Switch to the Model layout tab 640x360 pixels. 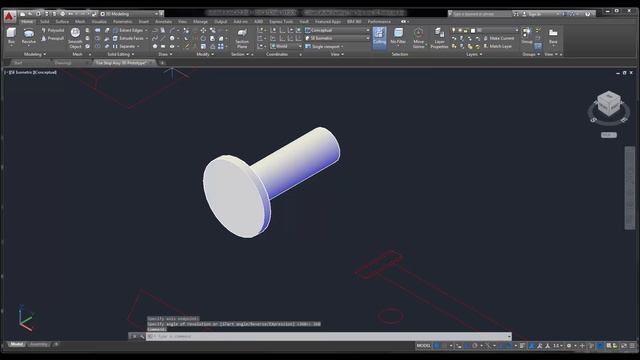(16, 344)
